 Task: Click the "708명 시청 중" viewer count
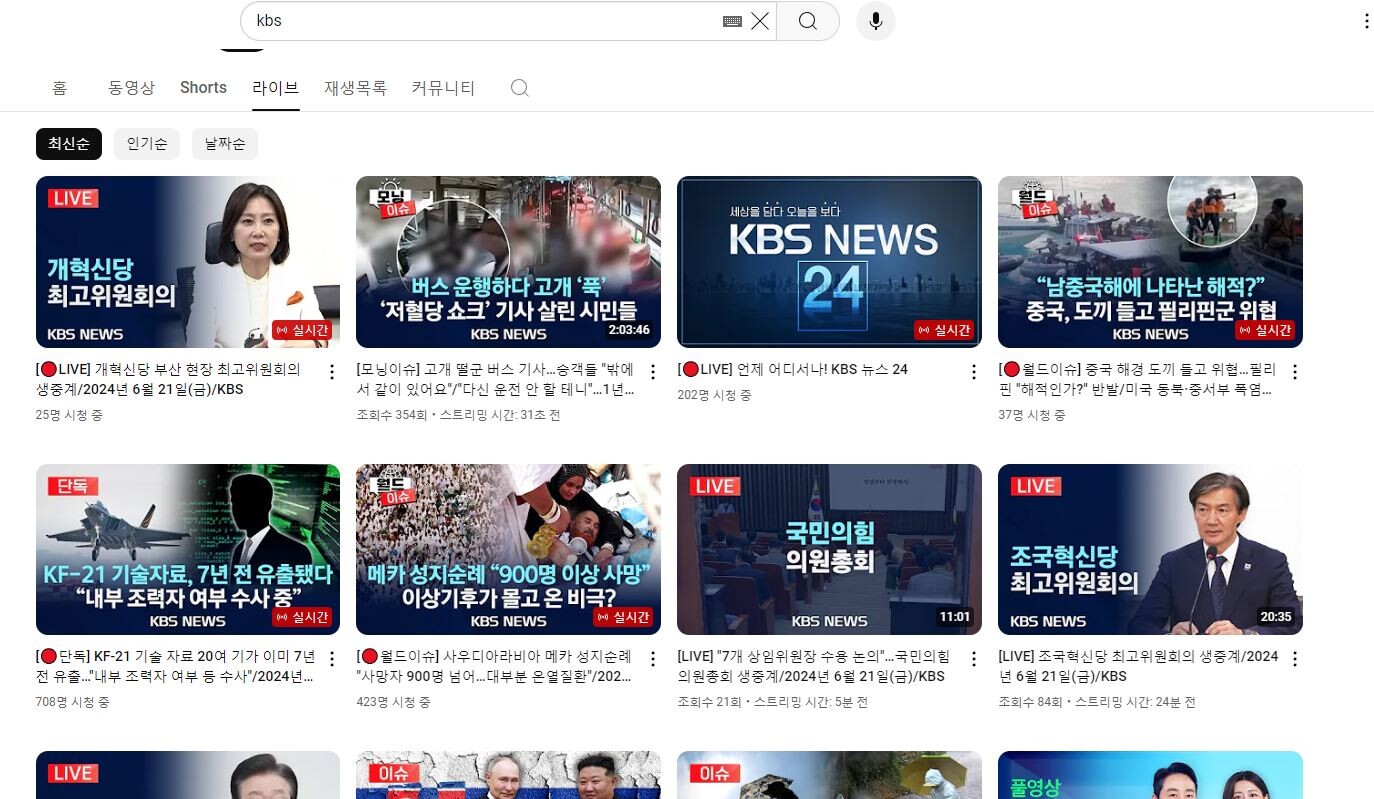(x=73, y=702)
